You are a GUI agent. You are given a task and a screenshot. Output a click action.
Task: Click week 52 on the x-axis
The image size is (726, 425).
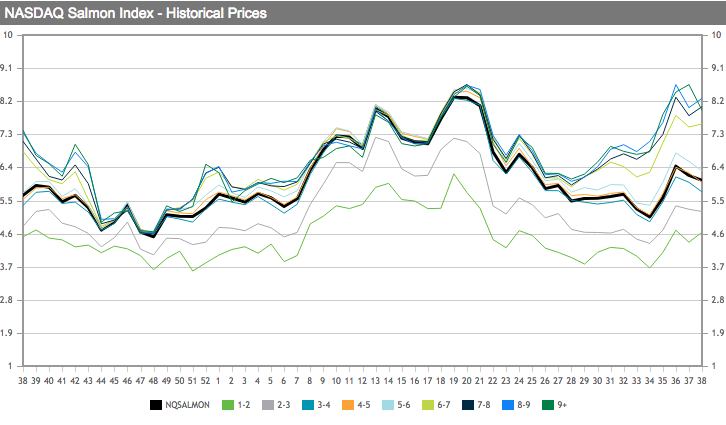point(205,381)
